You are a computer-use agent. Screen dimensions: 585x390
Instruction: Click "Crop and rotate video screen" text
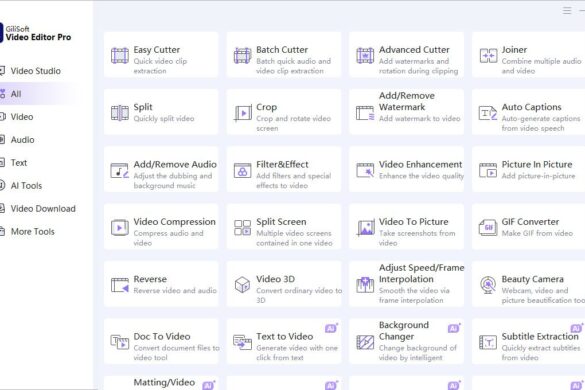(294, 123)
